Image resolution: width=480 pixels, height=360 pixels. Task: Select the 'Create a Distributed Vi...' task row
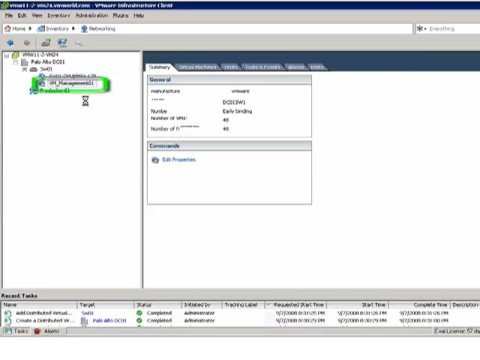click(x=240, y=320)
